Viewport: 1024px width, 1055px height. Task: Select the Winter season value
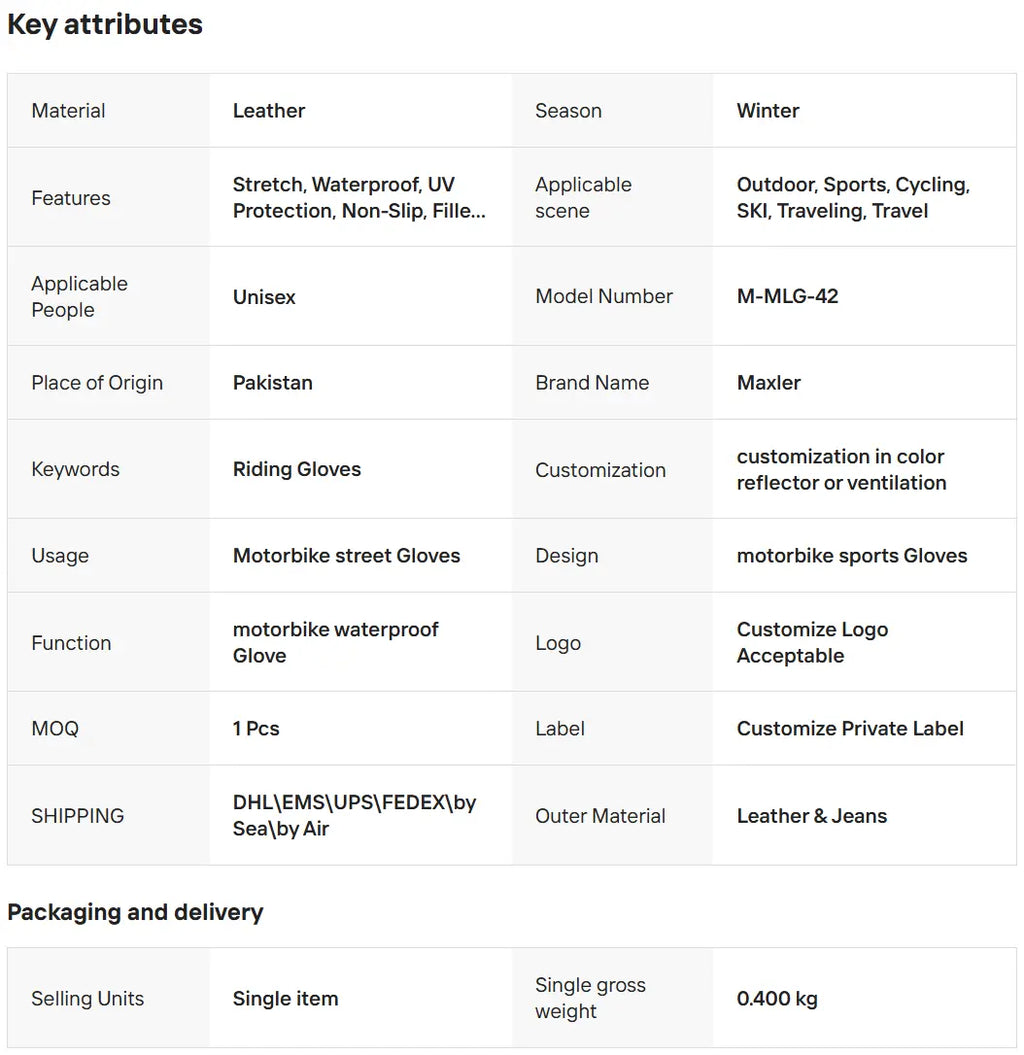coord(768,111)
